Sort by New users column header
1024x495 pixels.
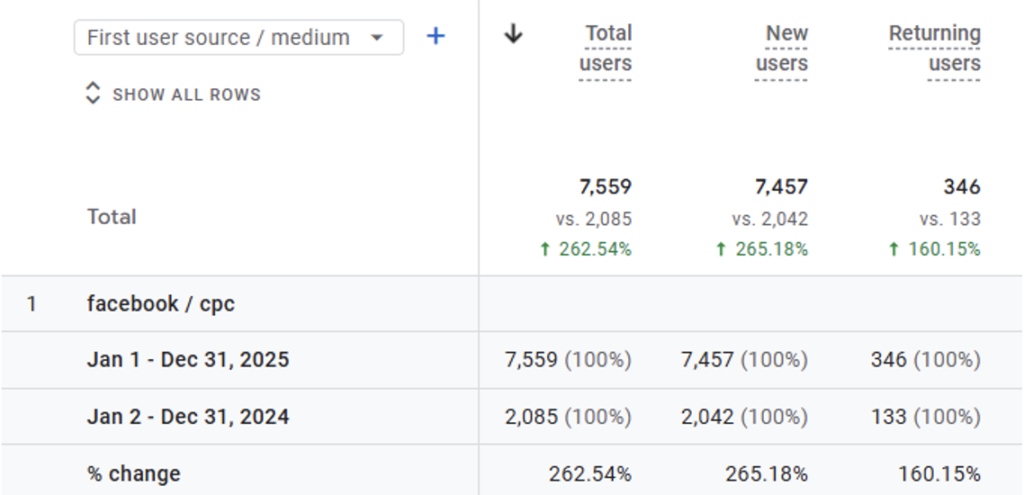click(781, 48)
